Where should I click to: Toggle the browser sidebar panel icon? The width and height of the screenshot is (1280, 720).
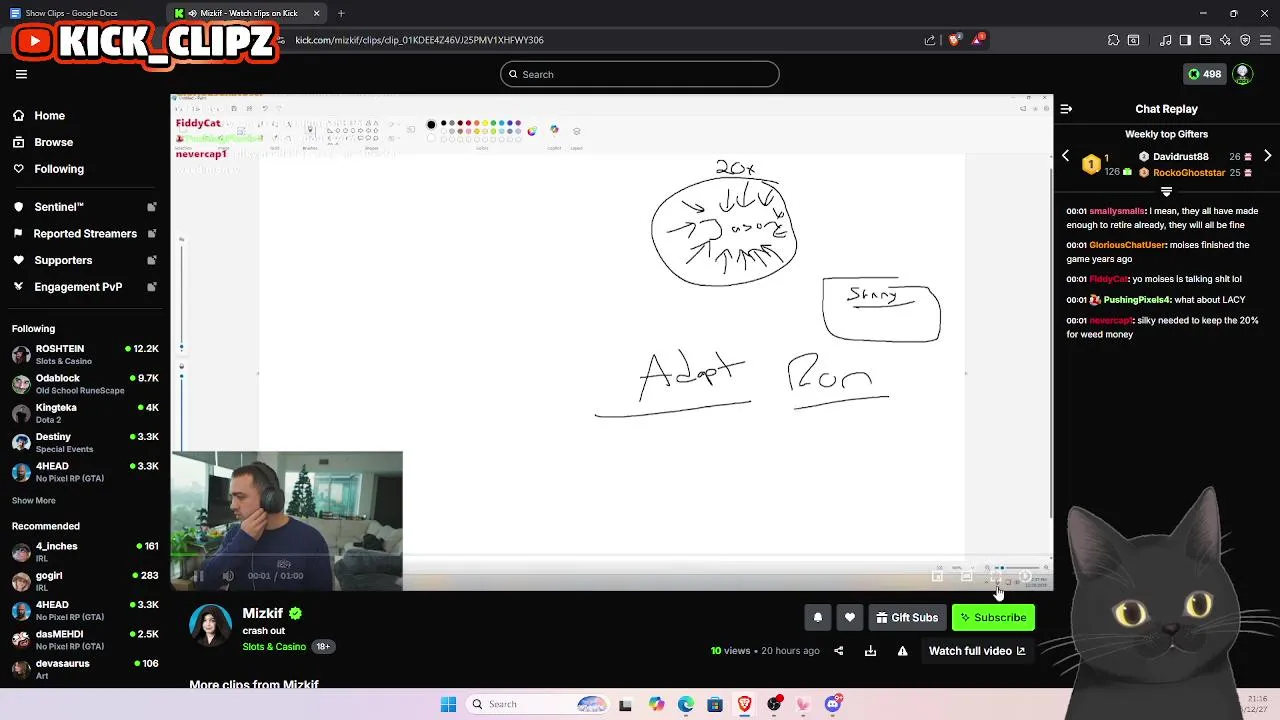point(1185,40)
